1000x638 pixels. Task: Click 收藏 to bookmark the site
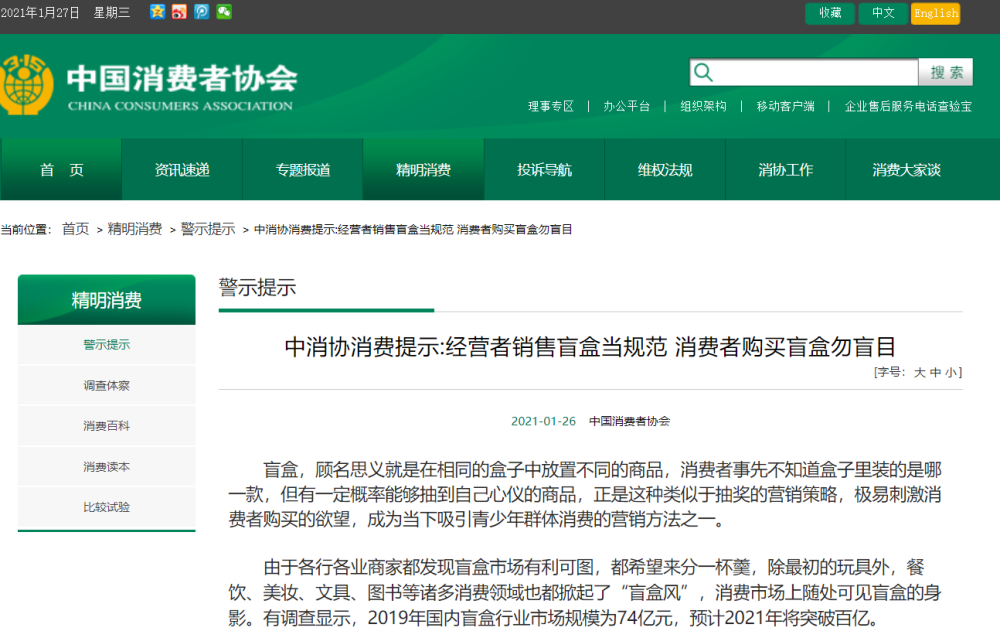829,13
